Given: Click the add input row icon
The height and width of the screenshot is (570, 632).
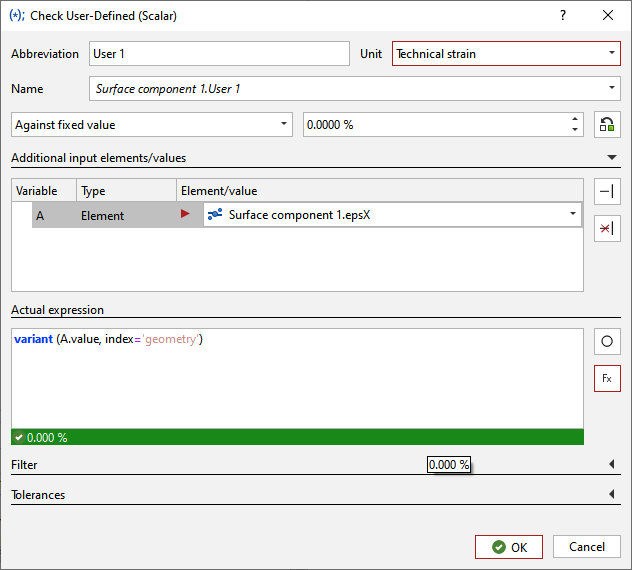Looking at the screenshot, I should point(607,193).
